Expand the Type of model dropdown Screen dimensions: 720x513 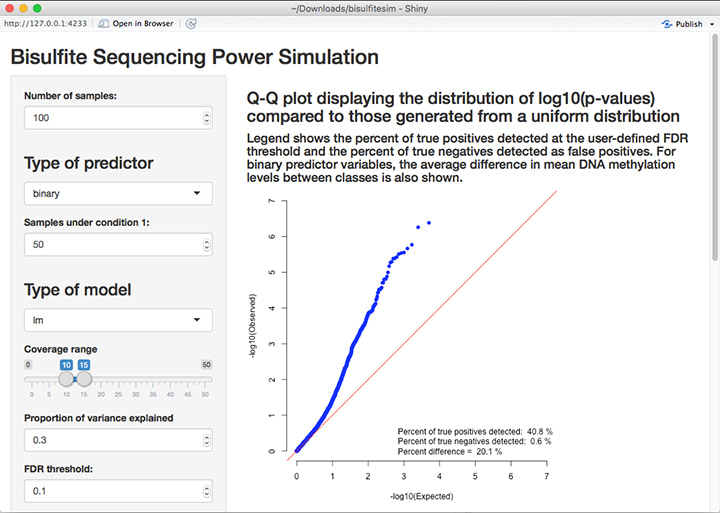tap(118, 320)
